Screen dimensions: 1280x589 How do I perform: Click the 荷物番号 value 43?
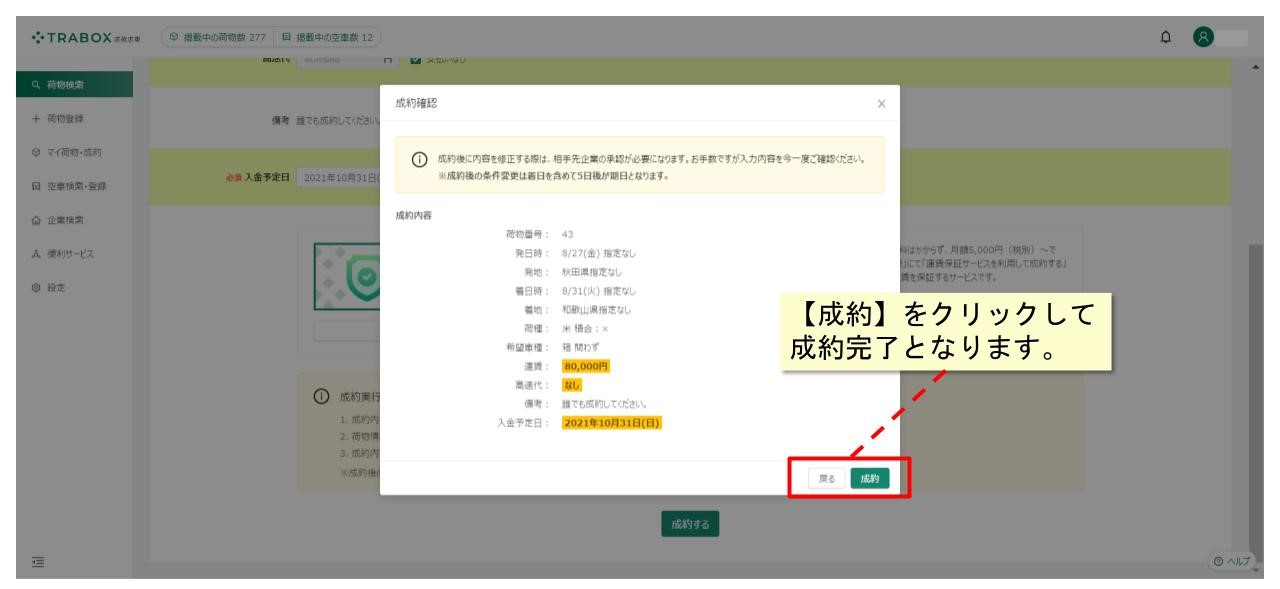coord(568,235)
